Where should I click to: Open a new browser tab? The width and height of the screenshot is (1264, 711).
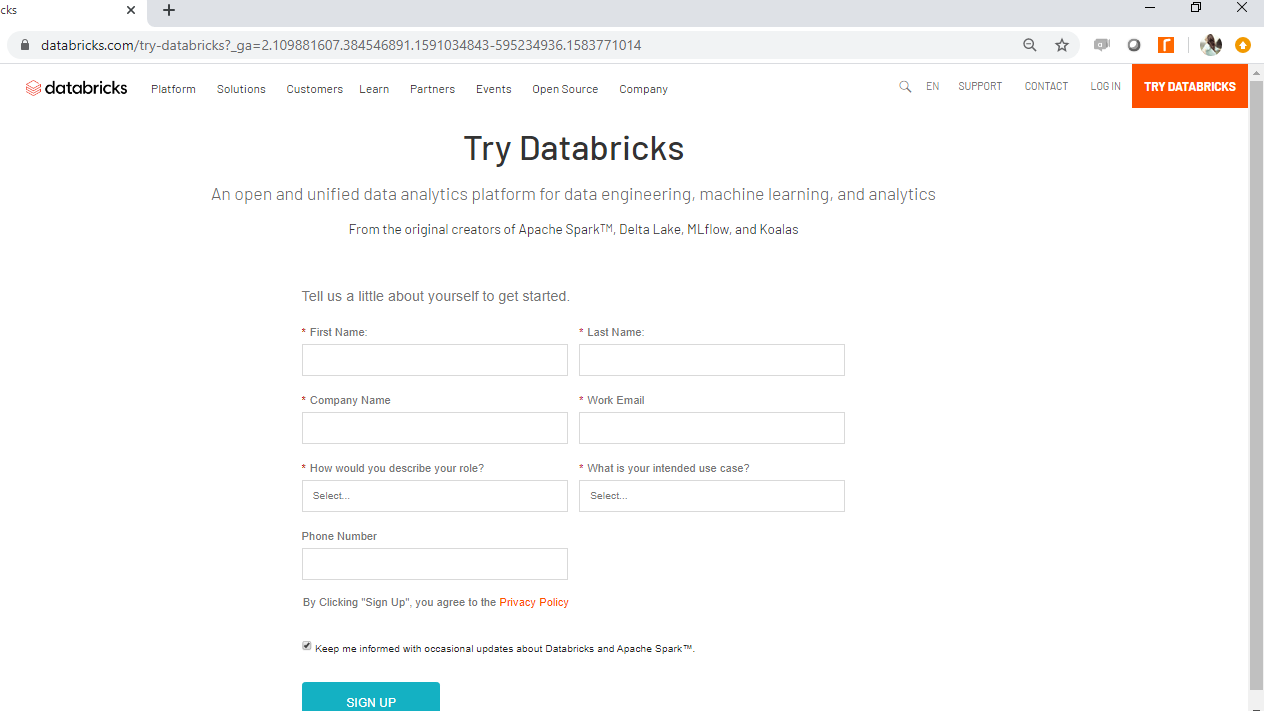tap(169, 10)
